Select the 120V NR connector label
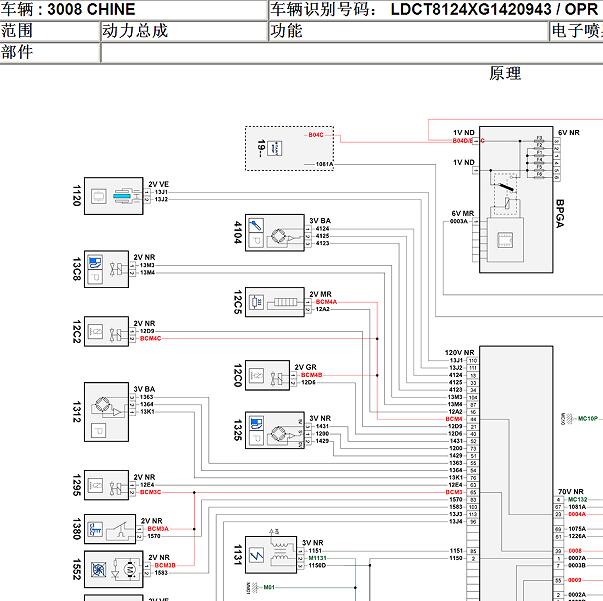Screen dimensions: 603x601 [460, 353]
